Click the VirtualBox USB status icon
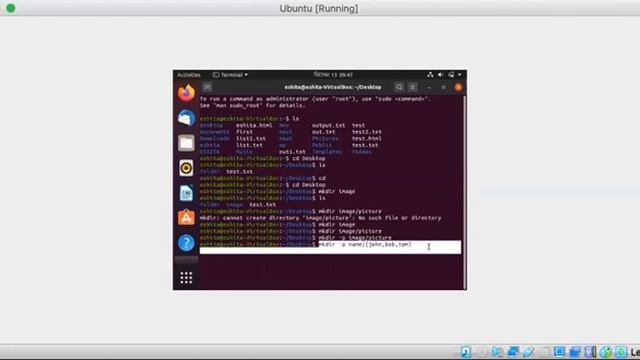Image resolution: width=640 pixels, height=360 pixels. (529, 351)
